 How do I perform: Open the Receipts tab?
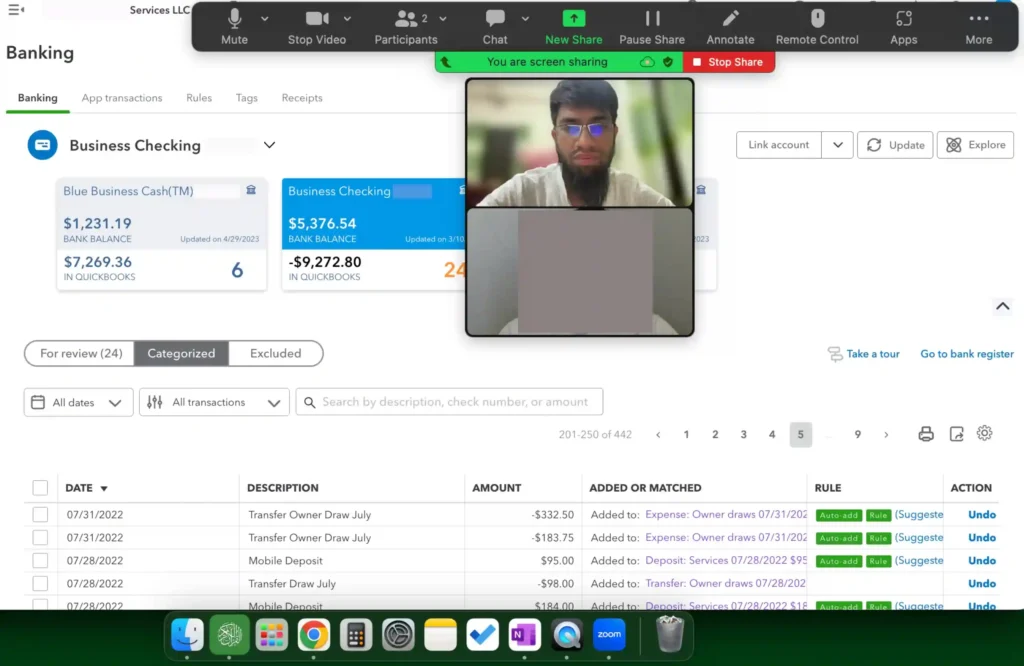302,98
